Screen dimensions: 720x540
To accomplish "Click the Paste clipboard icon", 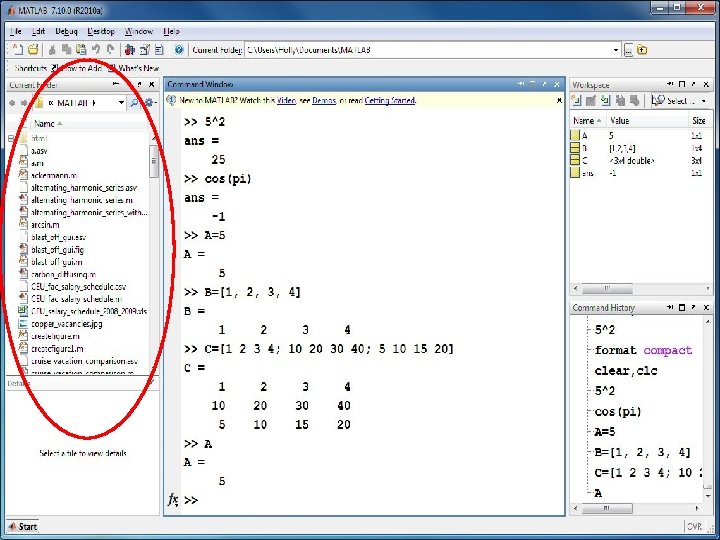I will coord(81,50).
